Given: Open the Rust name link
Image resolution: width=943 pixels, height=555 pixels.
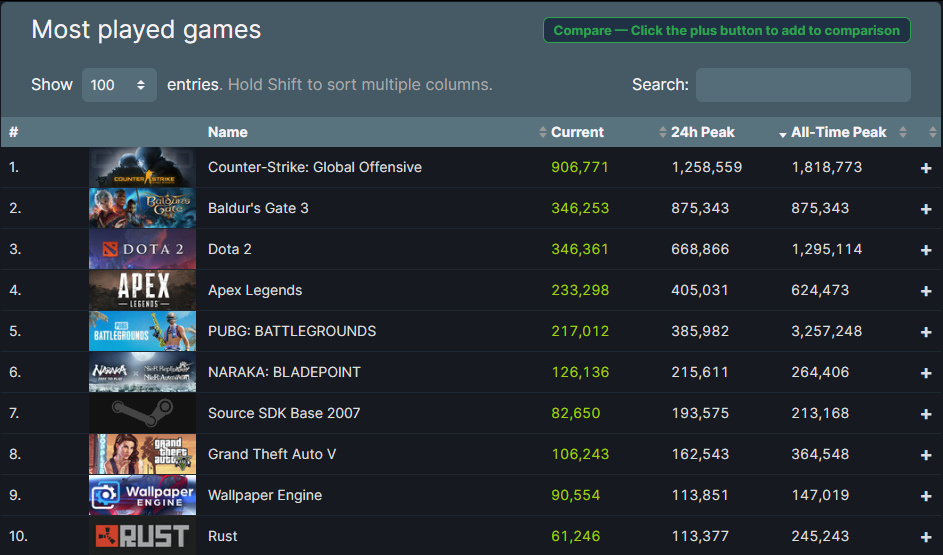Looking at the screenshot, I should (223, 536).
